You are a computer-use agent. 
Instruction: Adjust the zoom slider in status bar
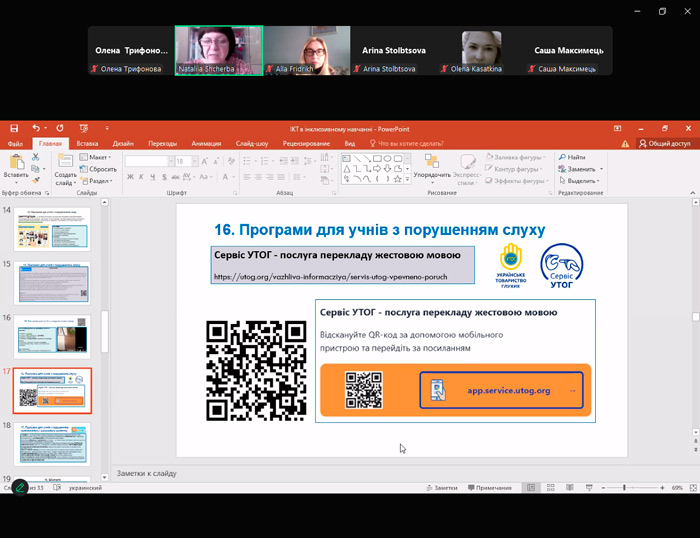pos(624,487)
